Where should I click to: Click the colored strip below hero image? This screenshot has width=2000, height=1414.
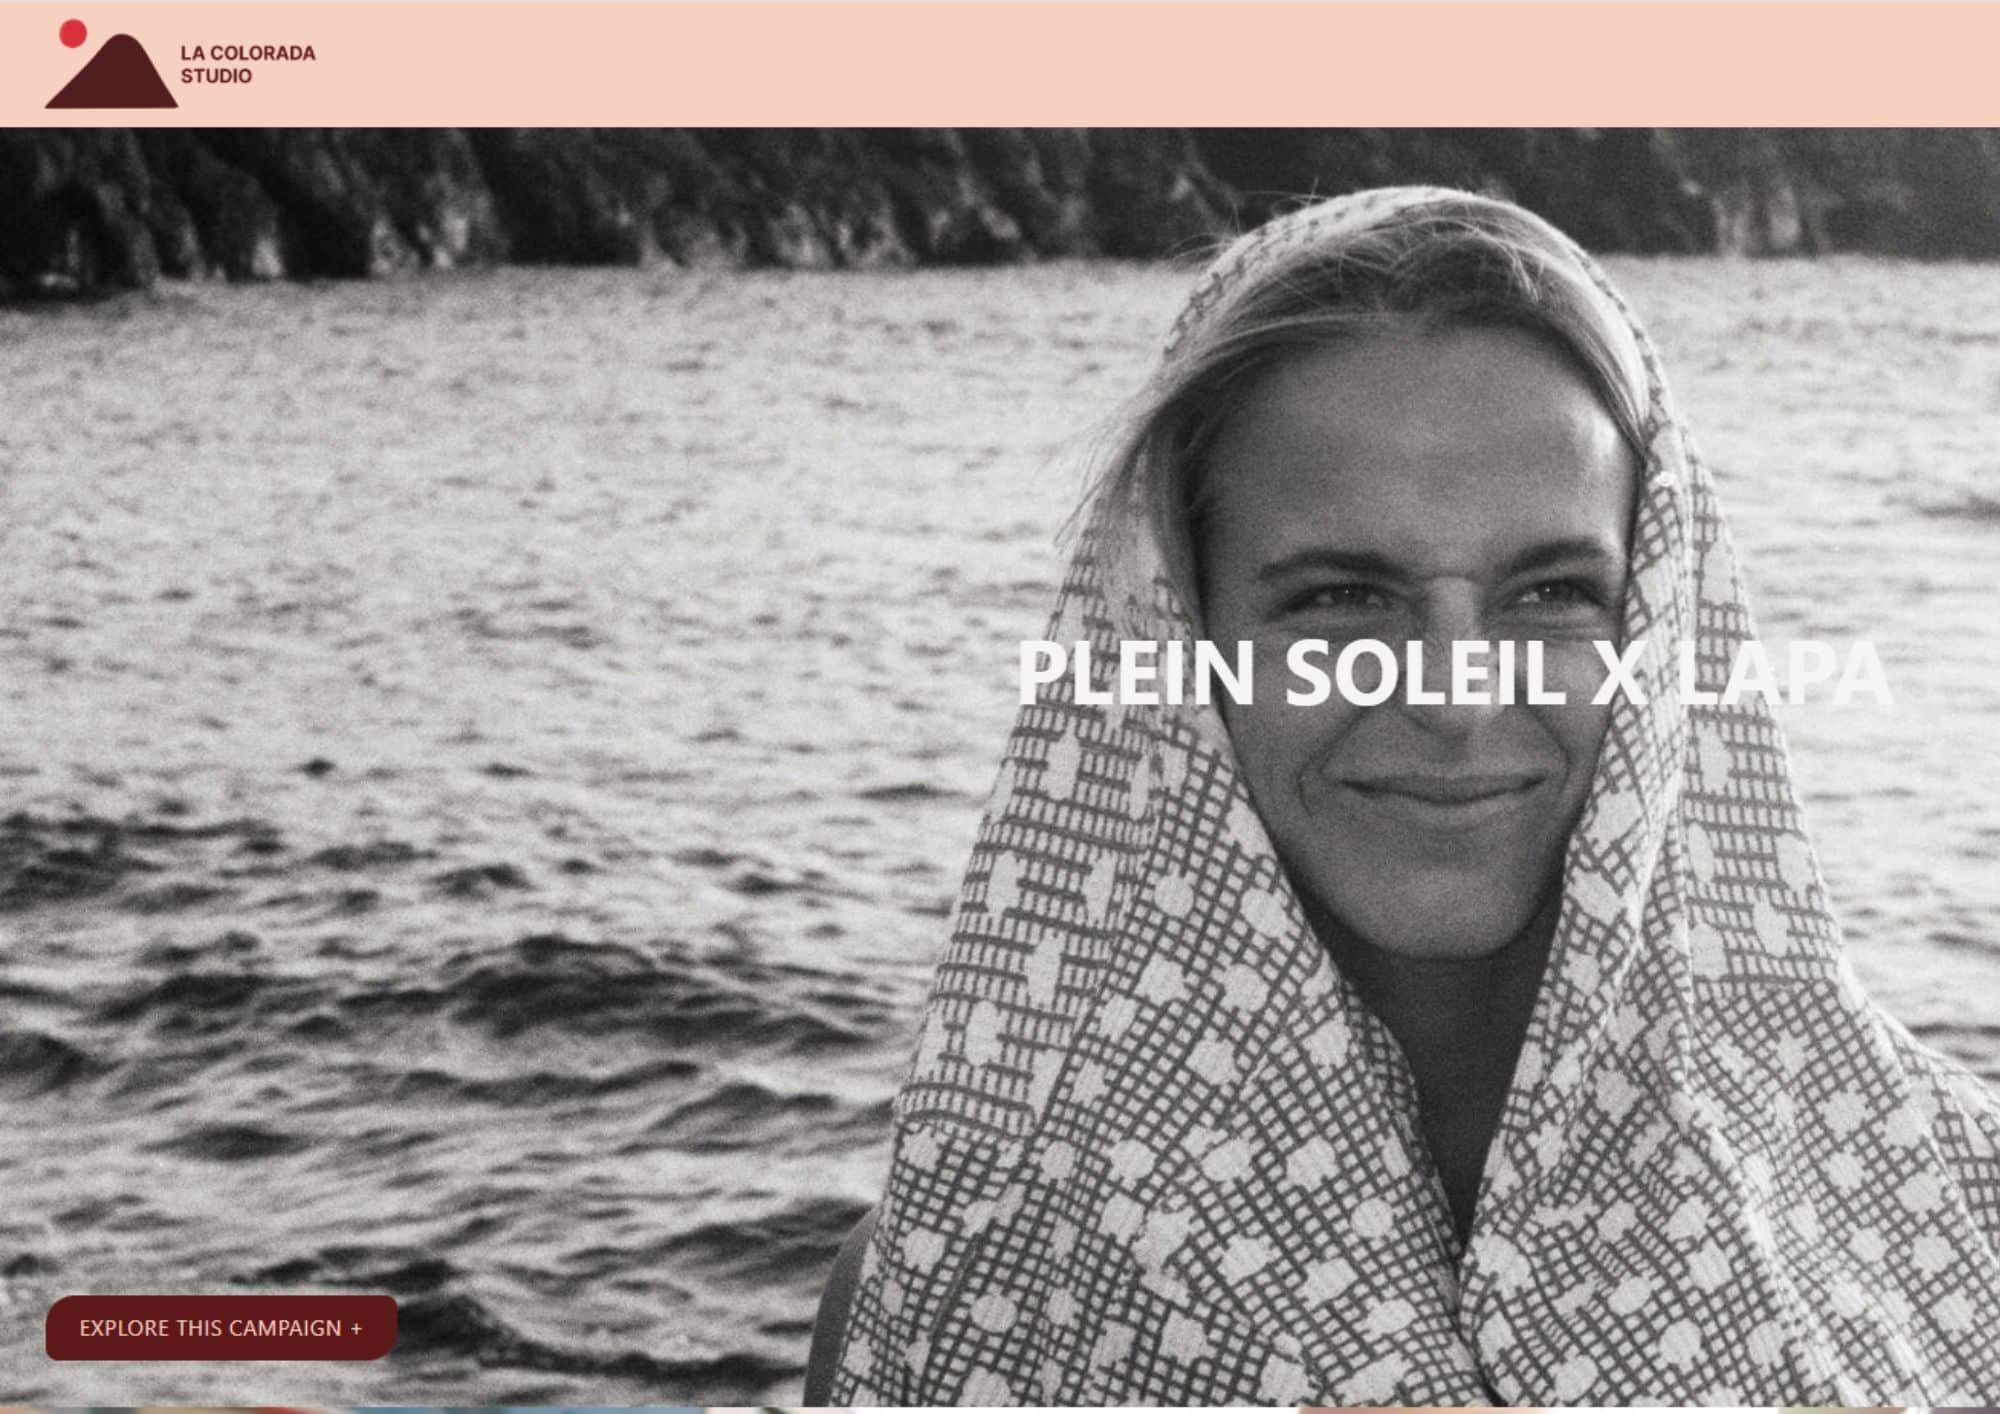pos(1000,1410)
